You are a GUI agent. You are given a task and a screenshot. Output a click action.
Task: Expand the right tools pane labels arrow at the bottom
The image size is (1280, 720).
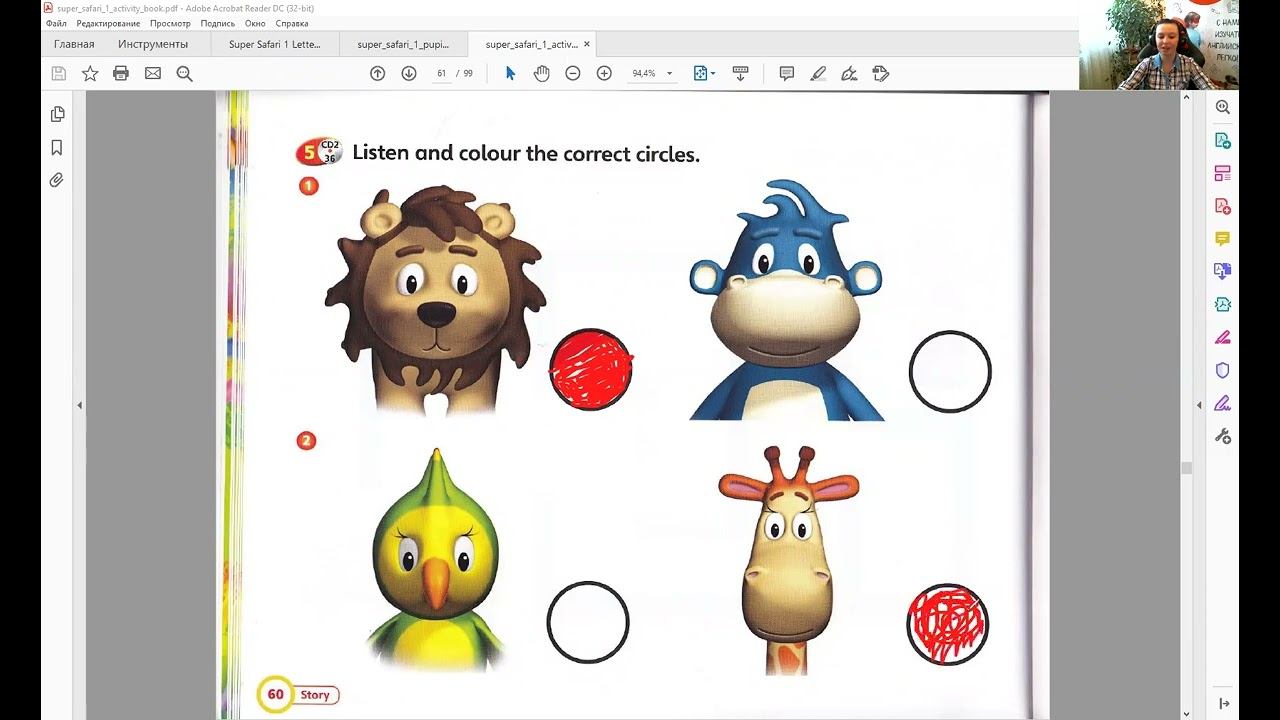coord(1222,704)
